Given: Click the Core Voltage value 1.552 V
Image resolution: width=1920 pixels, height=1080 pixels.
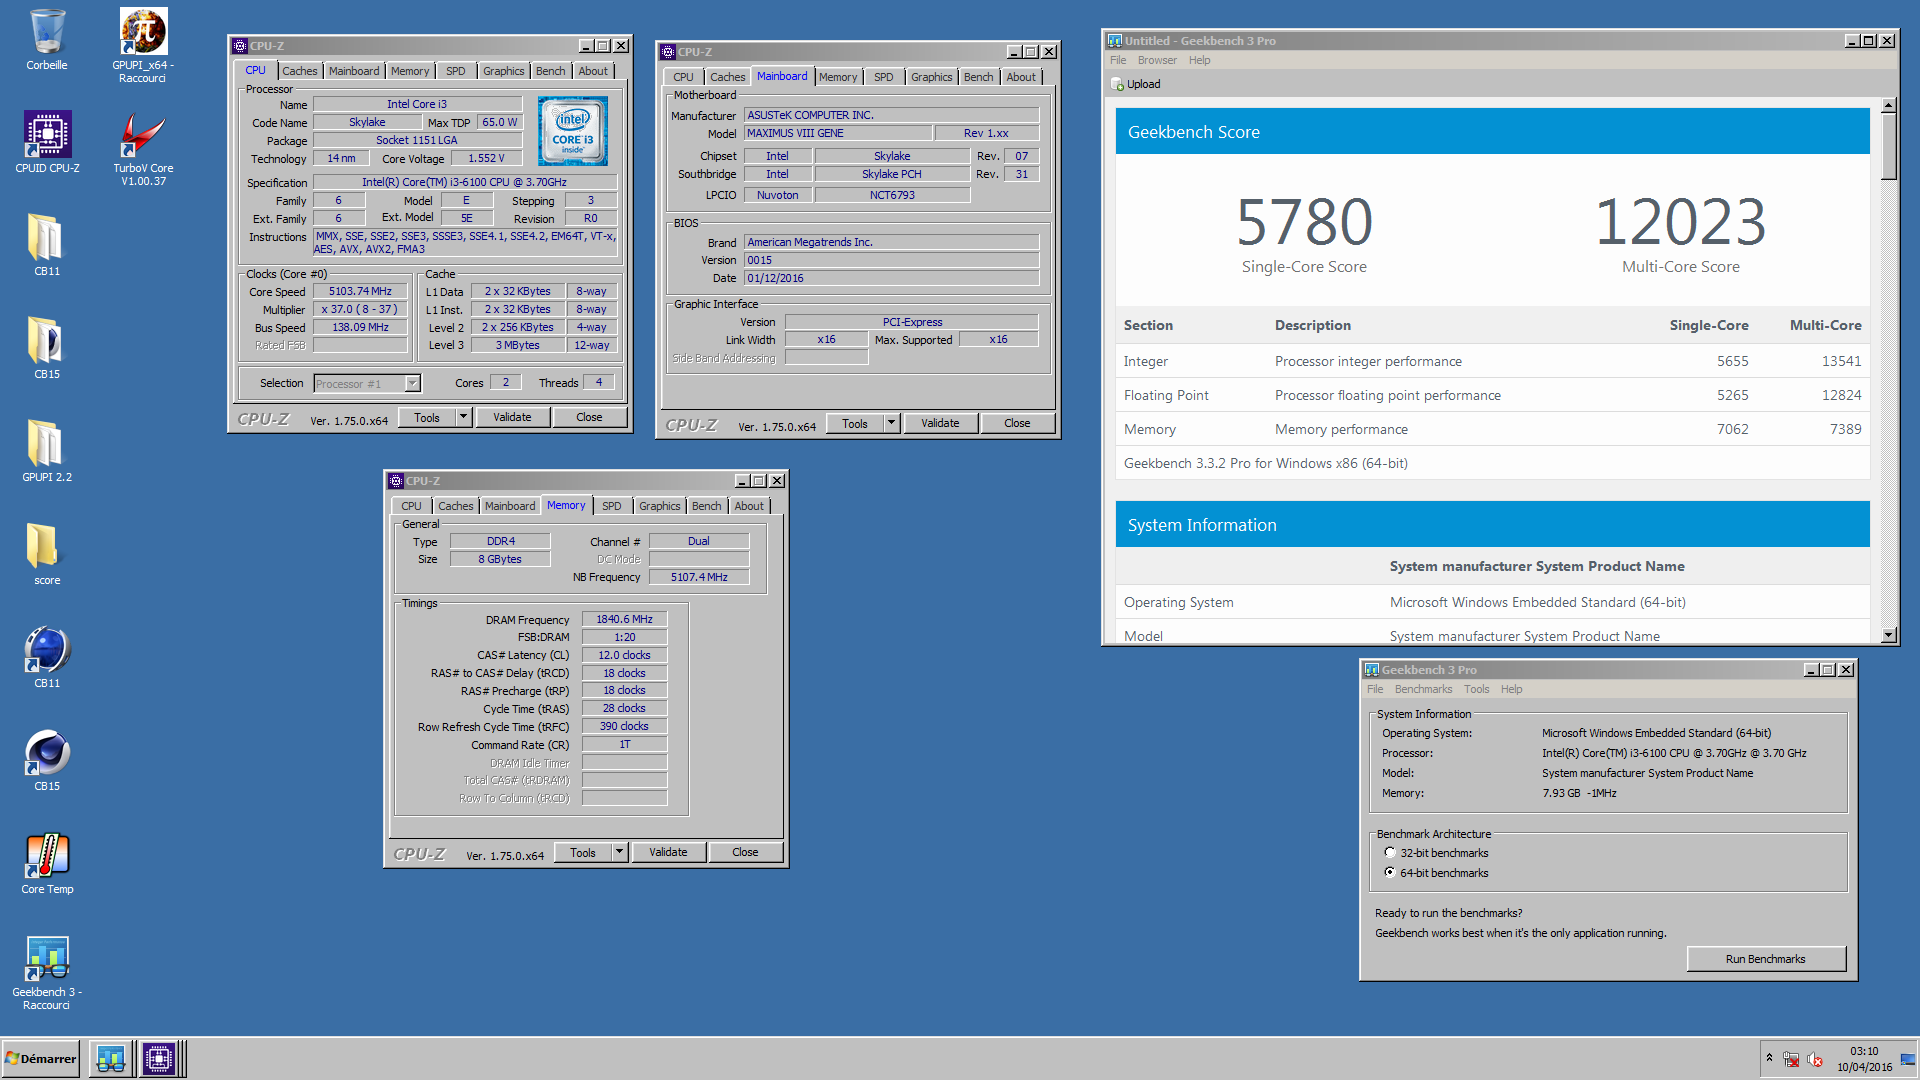Looking at the screenshot, I should click(x=486, y=158).
